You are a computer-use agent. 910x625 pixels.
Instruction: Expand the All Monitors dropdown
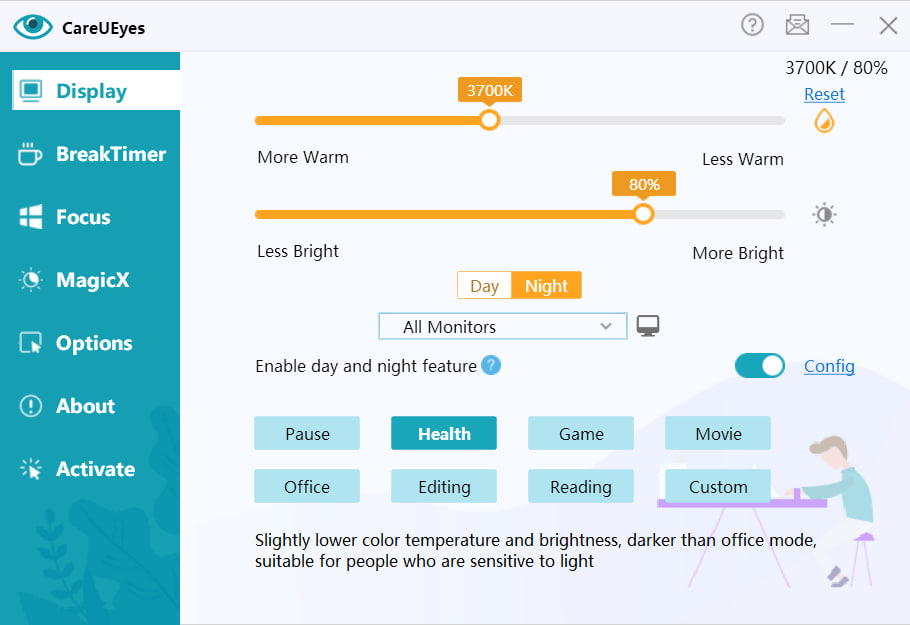pyautogui.click(x=503, y=326)
